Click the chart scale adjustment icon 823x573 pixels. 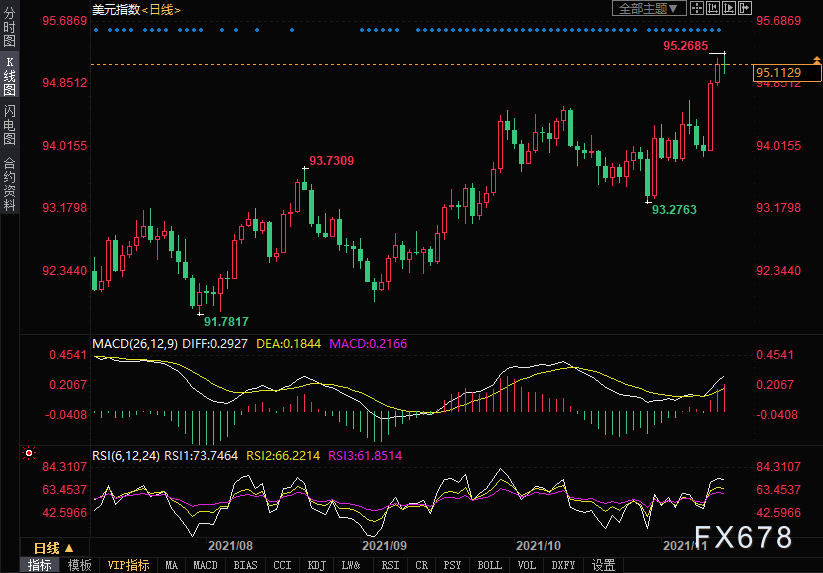coord(713,8)
